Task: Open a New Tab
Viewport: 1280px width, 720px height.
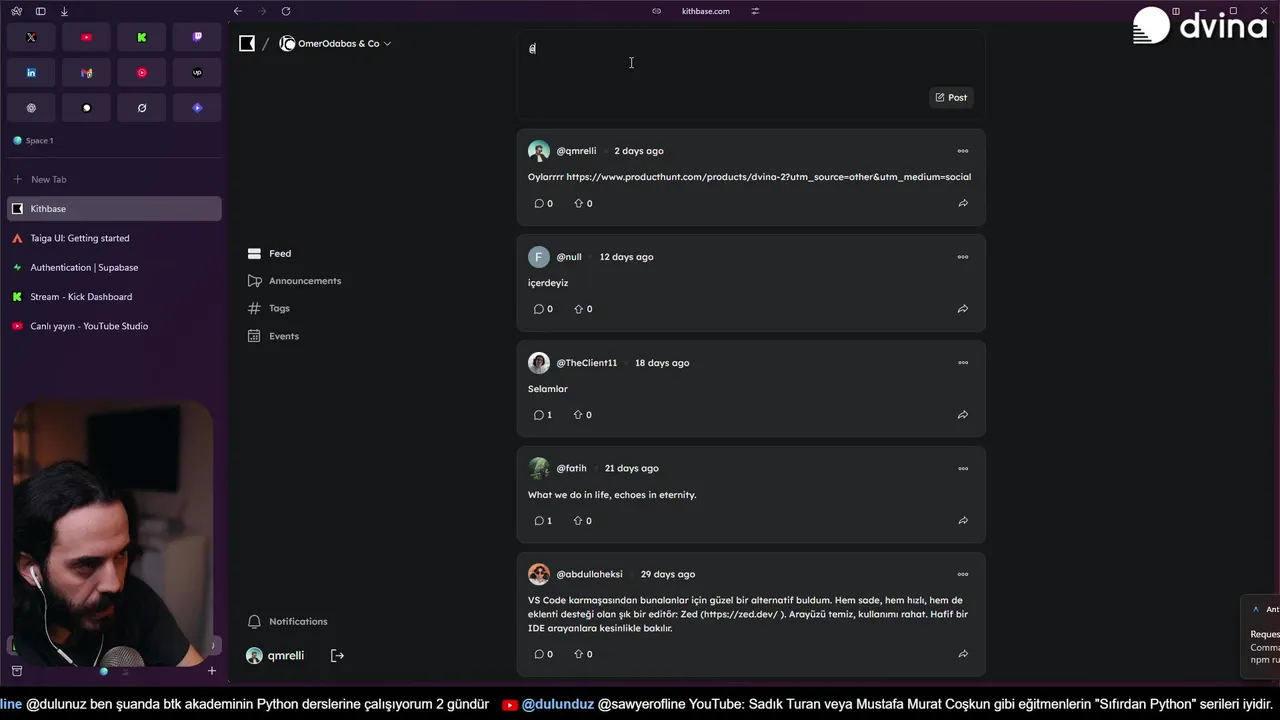Action: tap(114, 179)
